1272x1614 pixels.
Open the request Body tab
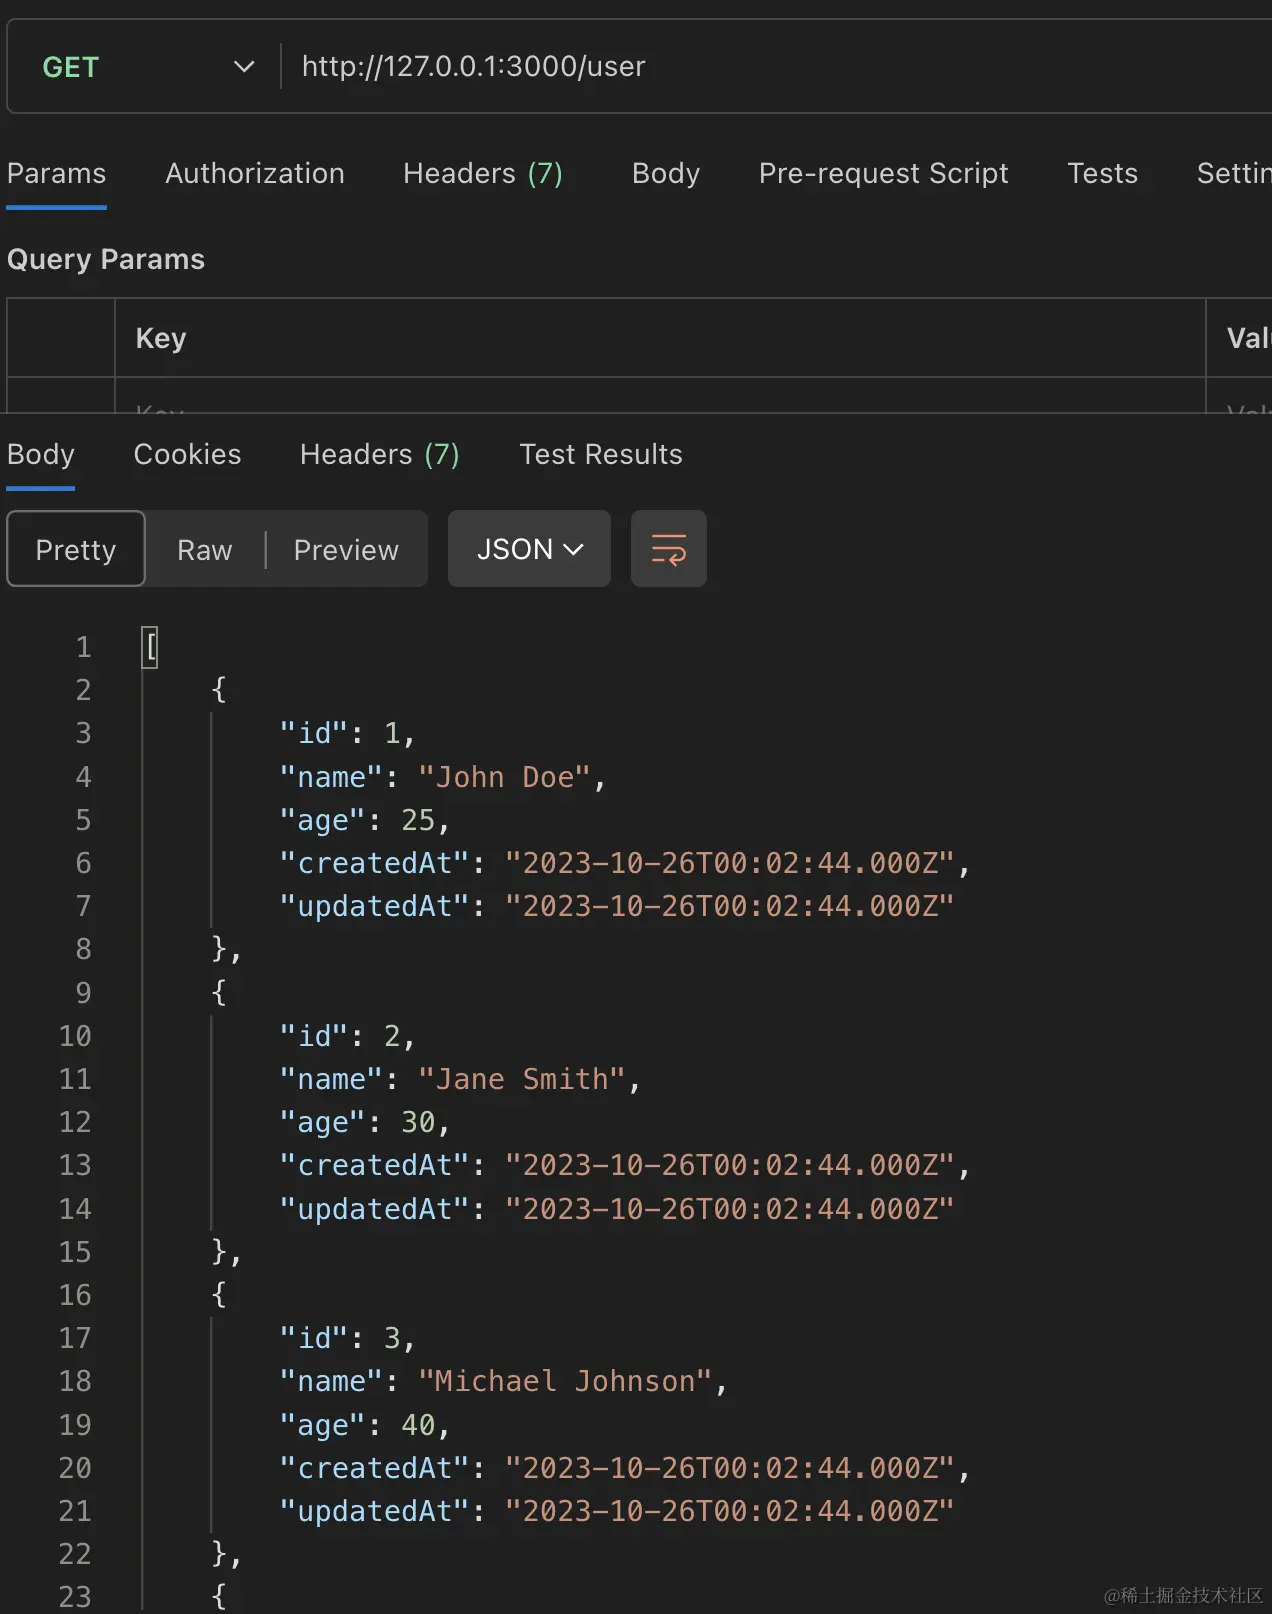666,173
